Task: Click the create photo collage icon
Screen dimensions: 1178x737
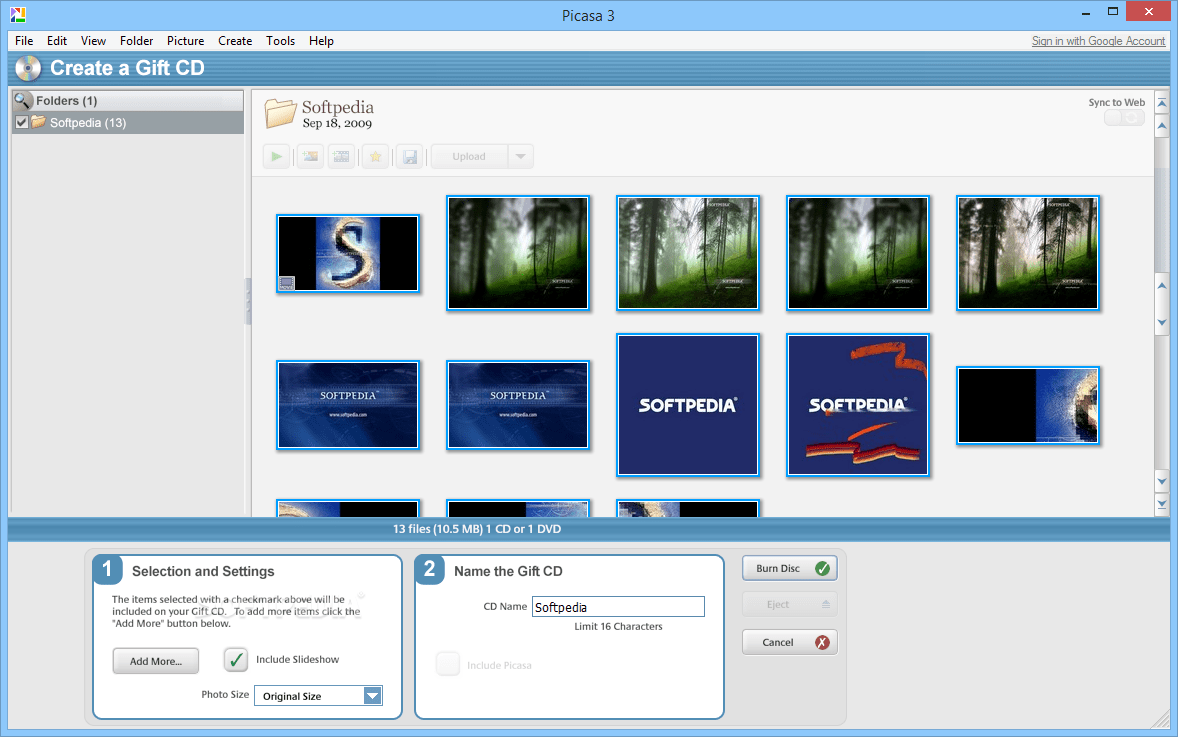Action: click(x=310, y=156)
